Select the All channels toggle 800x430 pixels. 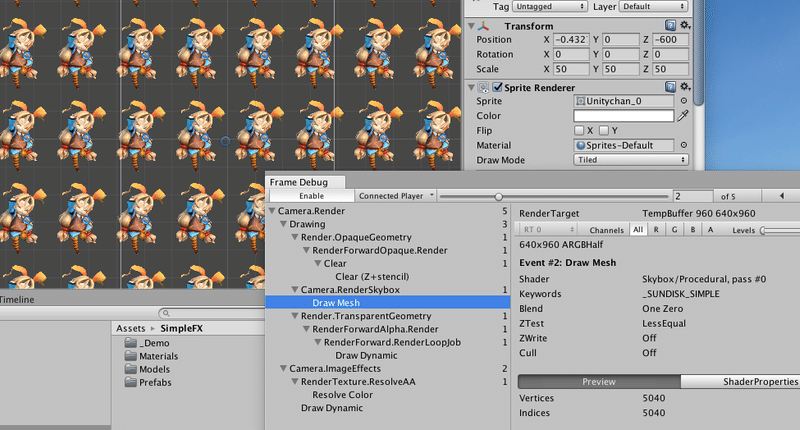click(x=638, y=230)
